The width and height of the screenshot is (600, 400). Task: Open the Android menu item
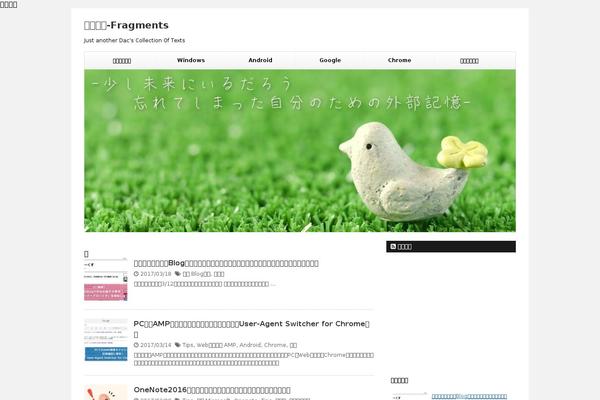click(260, 60)
